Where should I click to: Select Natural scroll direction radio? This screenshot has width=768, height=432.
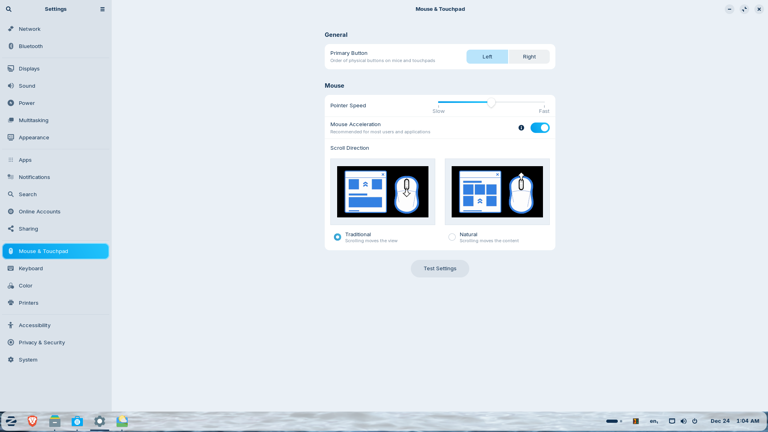click(452, 237)
